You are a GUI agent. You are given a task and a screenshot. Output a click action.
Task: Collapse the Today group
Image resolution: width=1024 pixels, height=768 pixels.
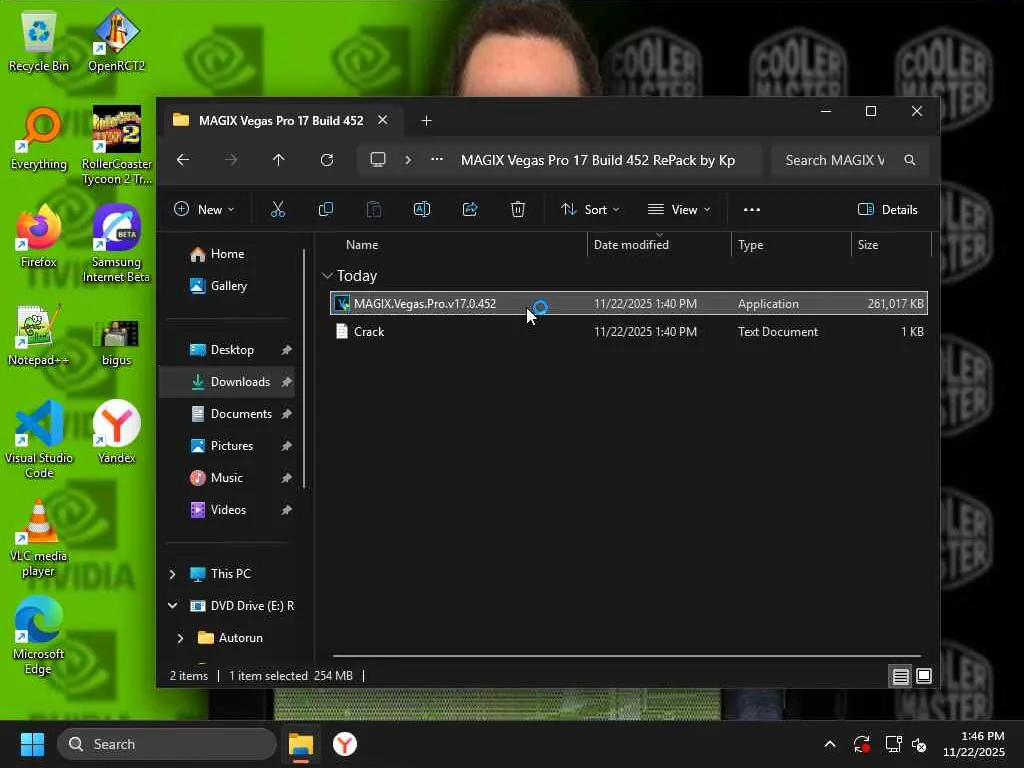[x=327, y=276]
